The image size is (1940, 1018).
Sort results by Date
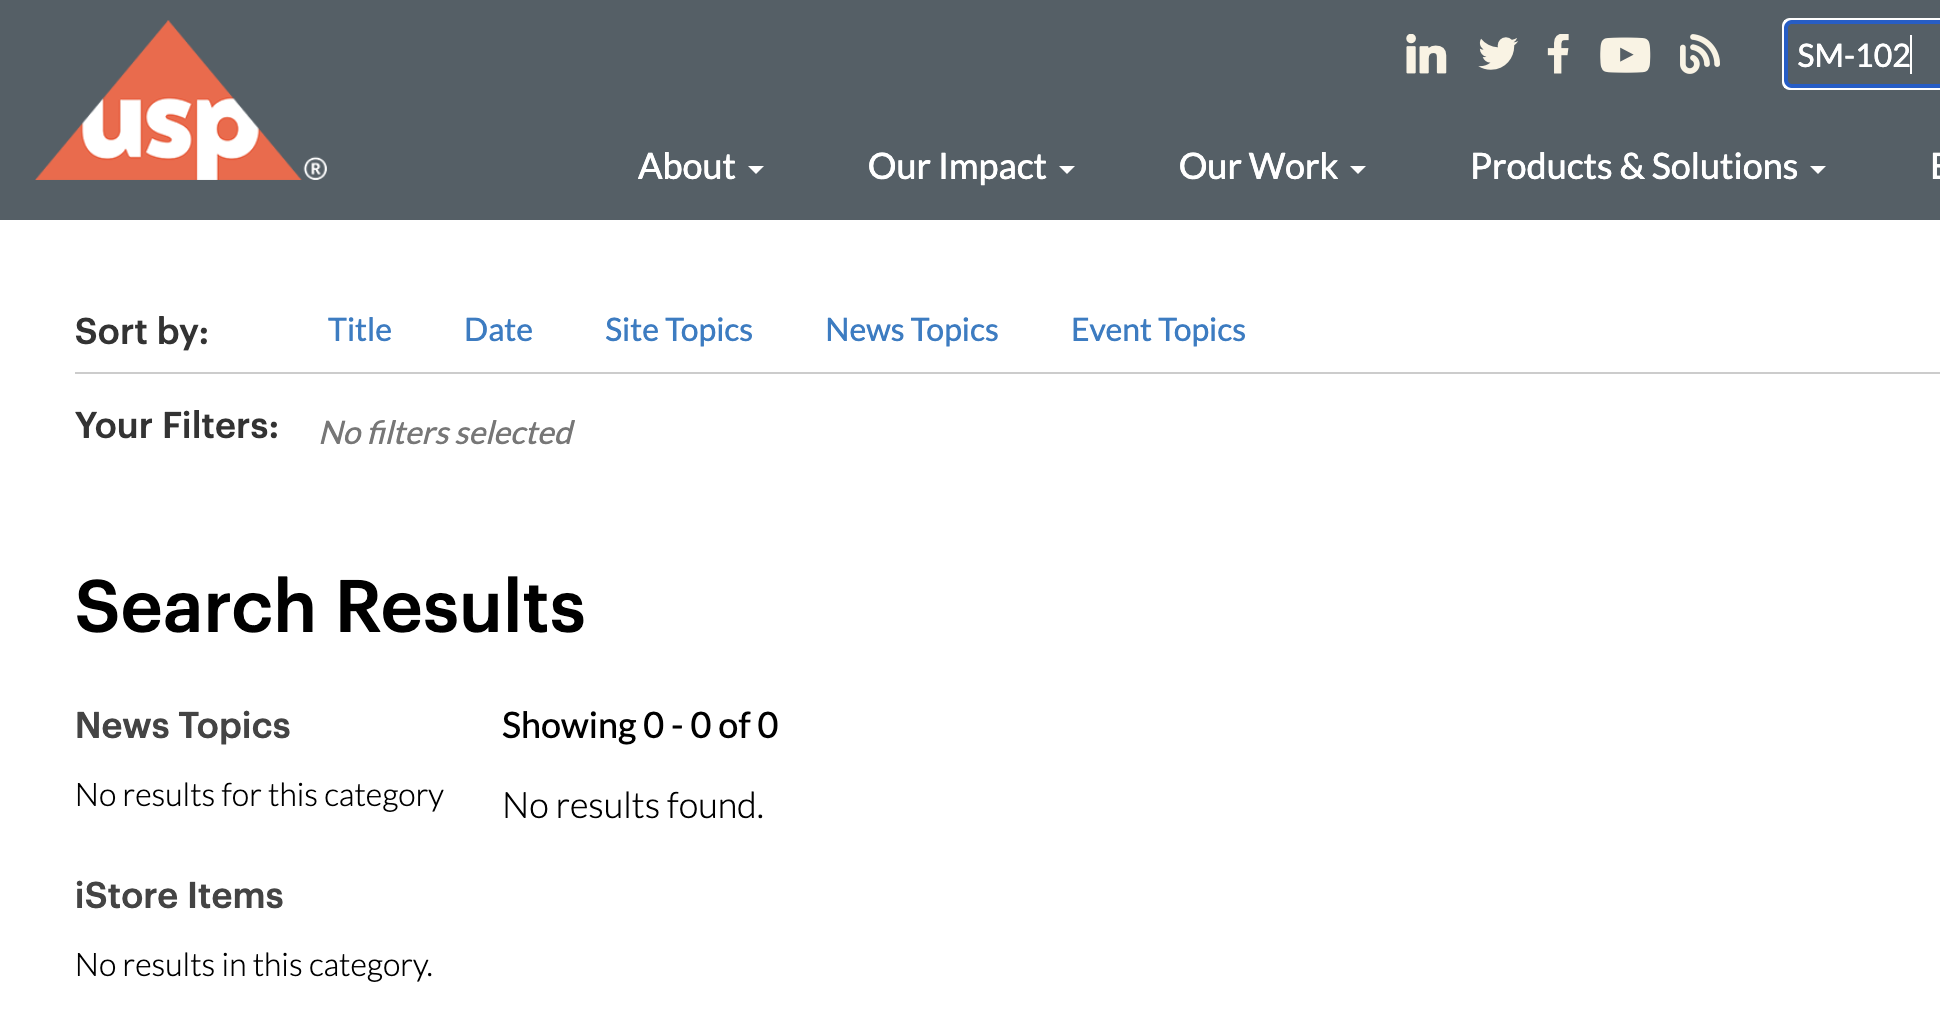pyautogui.click(x=498, y=330)
